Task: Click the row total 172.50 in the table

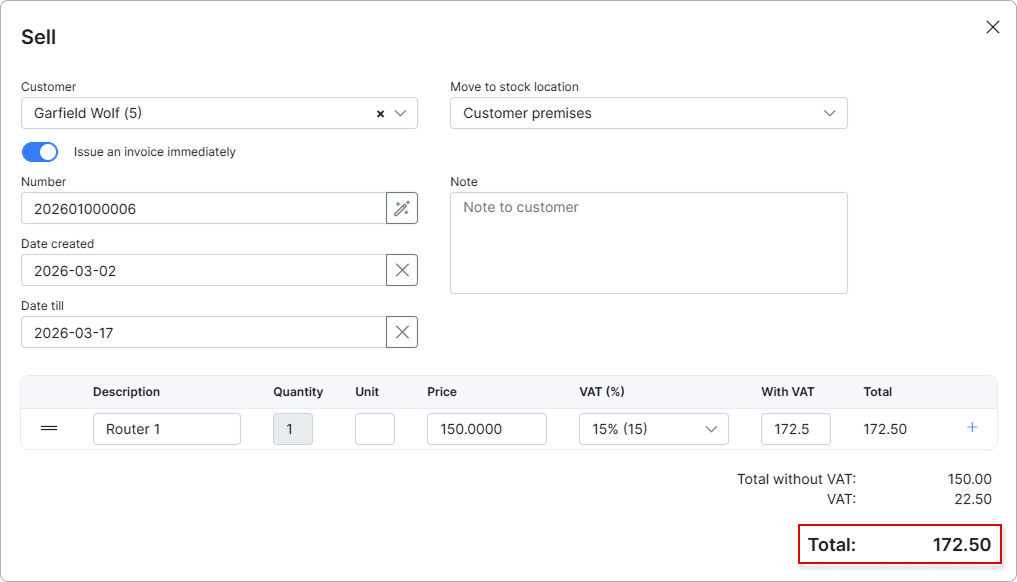Action: click(x=885, y=429)
